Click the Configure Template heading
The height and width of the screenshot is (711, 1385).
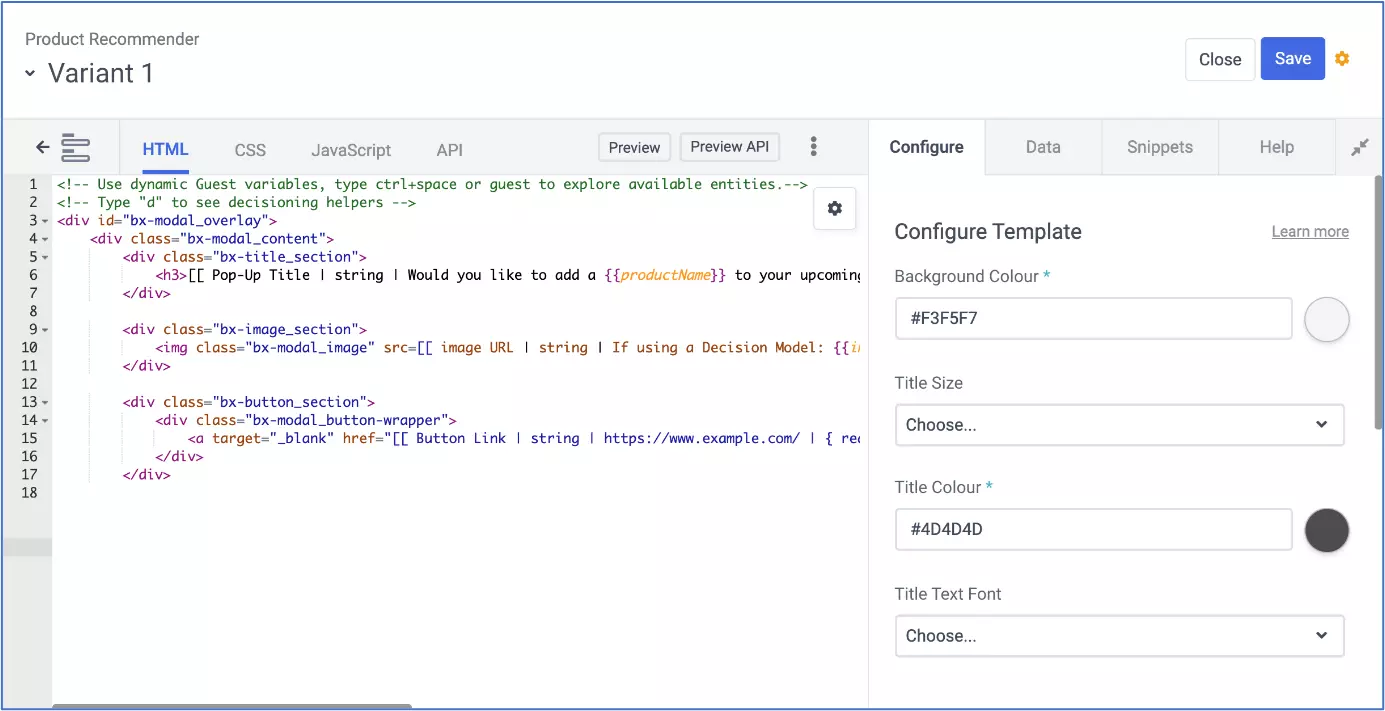[x=988, y=232]
